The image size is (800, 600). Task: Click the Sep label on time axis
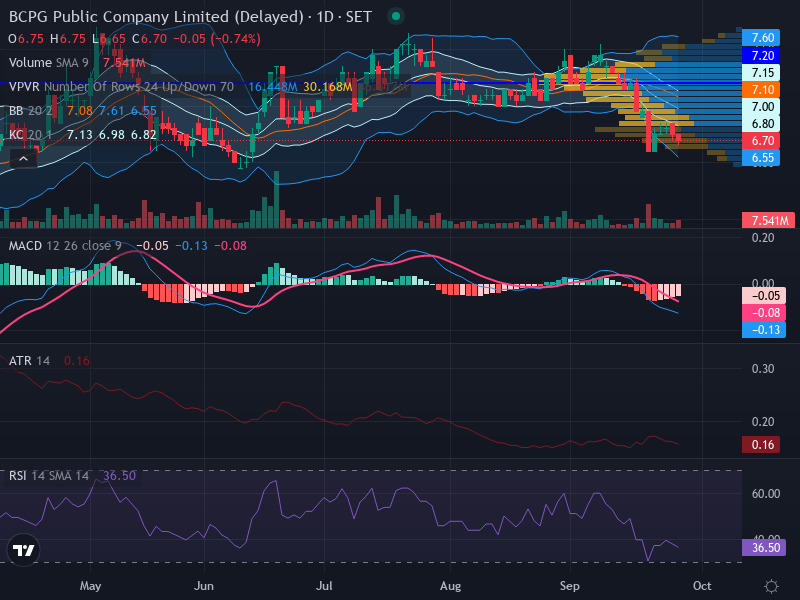569,586
